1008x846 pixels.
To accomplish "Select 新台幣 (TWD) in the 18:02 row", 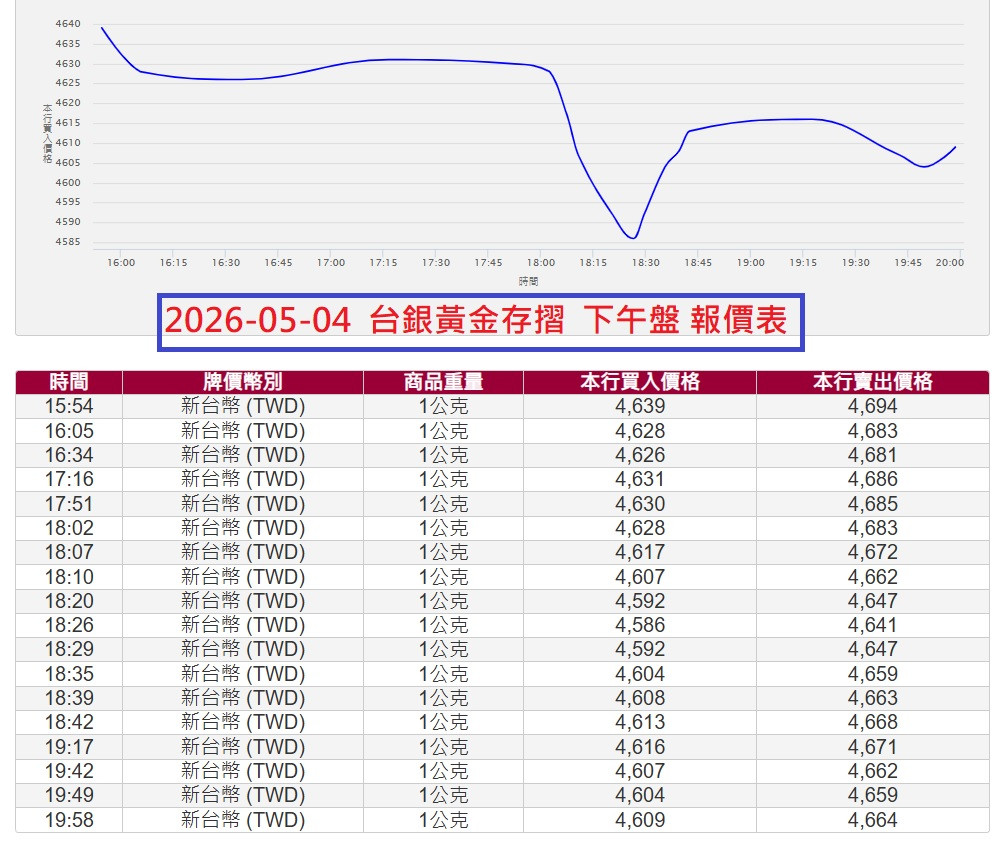I will [242, 528].
